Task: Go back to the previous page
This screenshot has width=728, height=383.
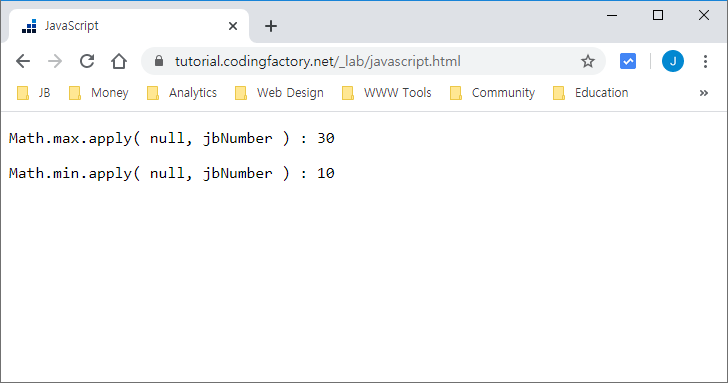Action: pos(23,61)
